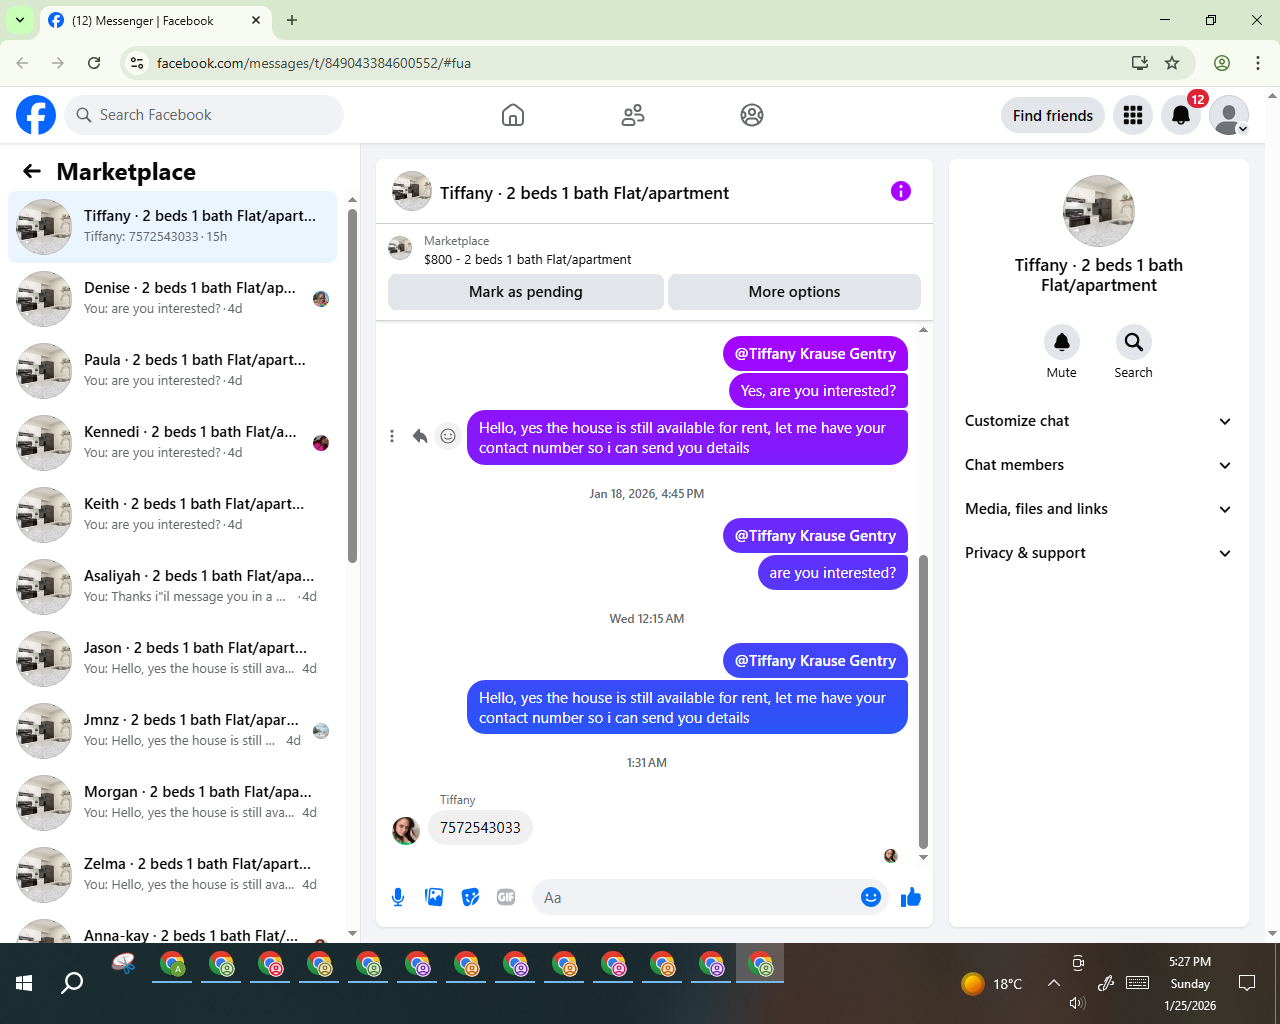Click the browser address bar URL
Viewport: 1280px width, 1024px height.
314,63
